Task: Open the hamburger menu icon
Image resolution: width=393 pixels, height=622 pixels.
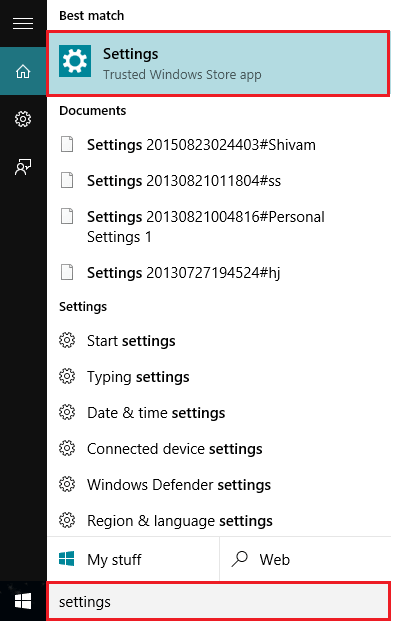Action: (x=23, y=24)
